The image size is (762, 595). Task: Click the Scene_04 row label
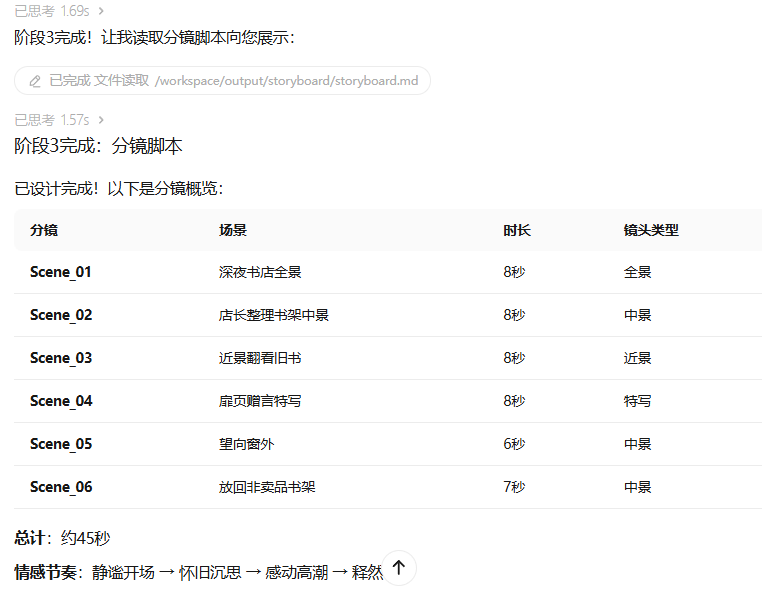pyautogui.click(x=61, y=401)
